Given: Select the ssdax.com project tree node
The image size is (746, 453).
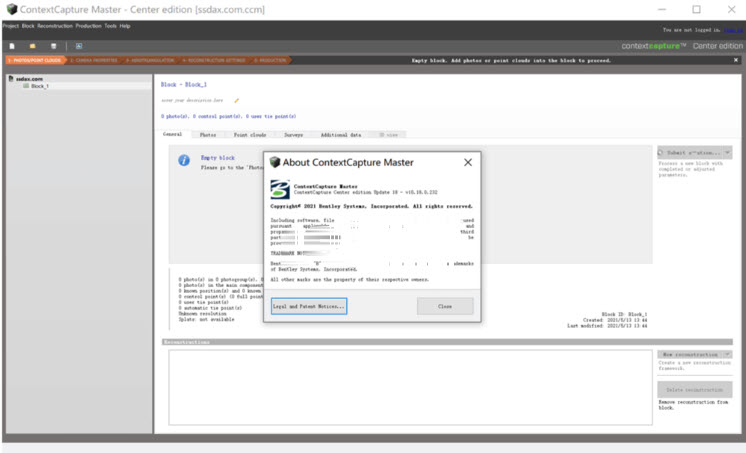Looking at the screenshot, I should tap(28, 78).
